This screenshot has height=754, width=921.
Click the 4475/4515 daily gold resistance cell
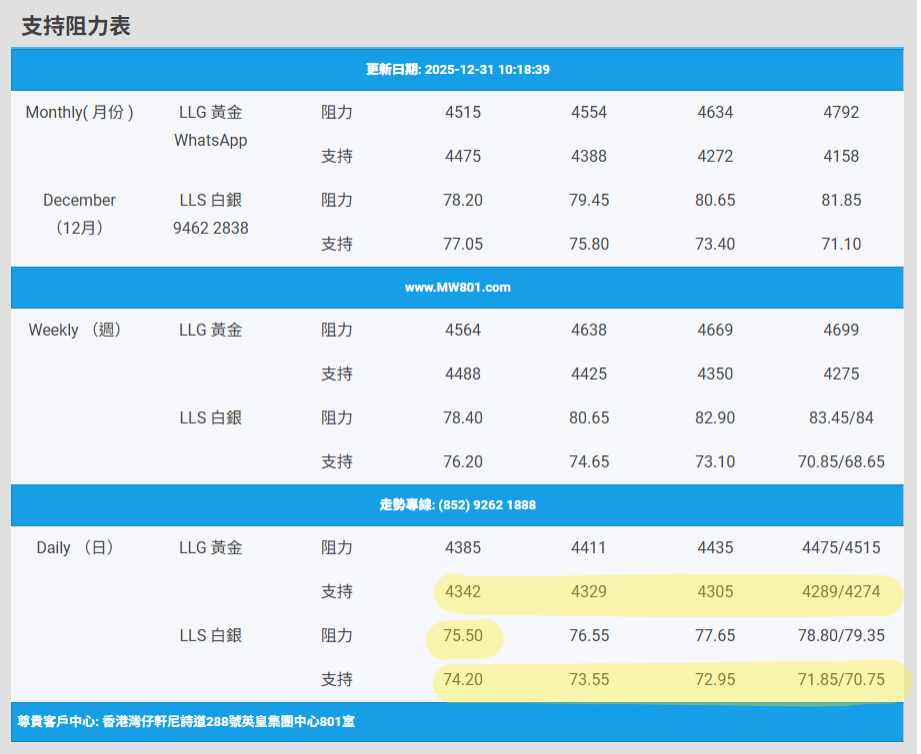click(841, 548)
